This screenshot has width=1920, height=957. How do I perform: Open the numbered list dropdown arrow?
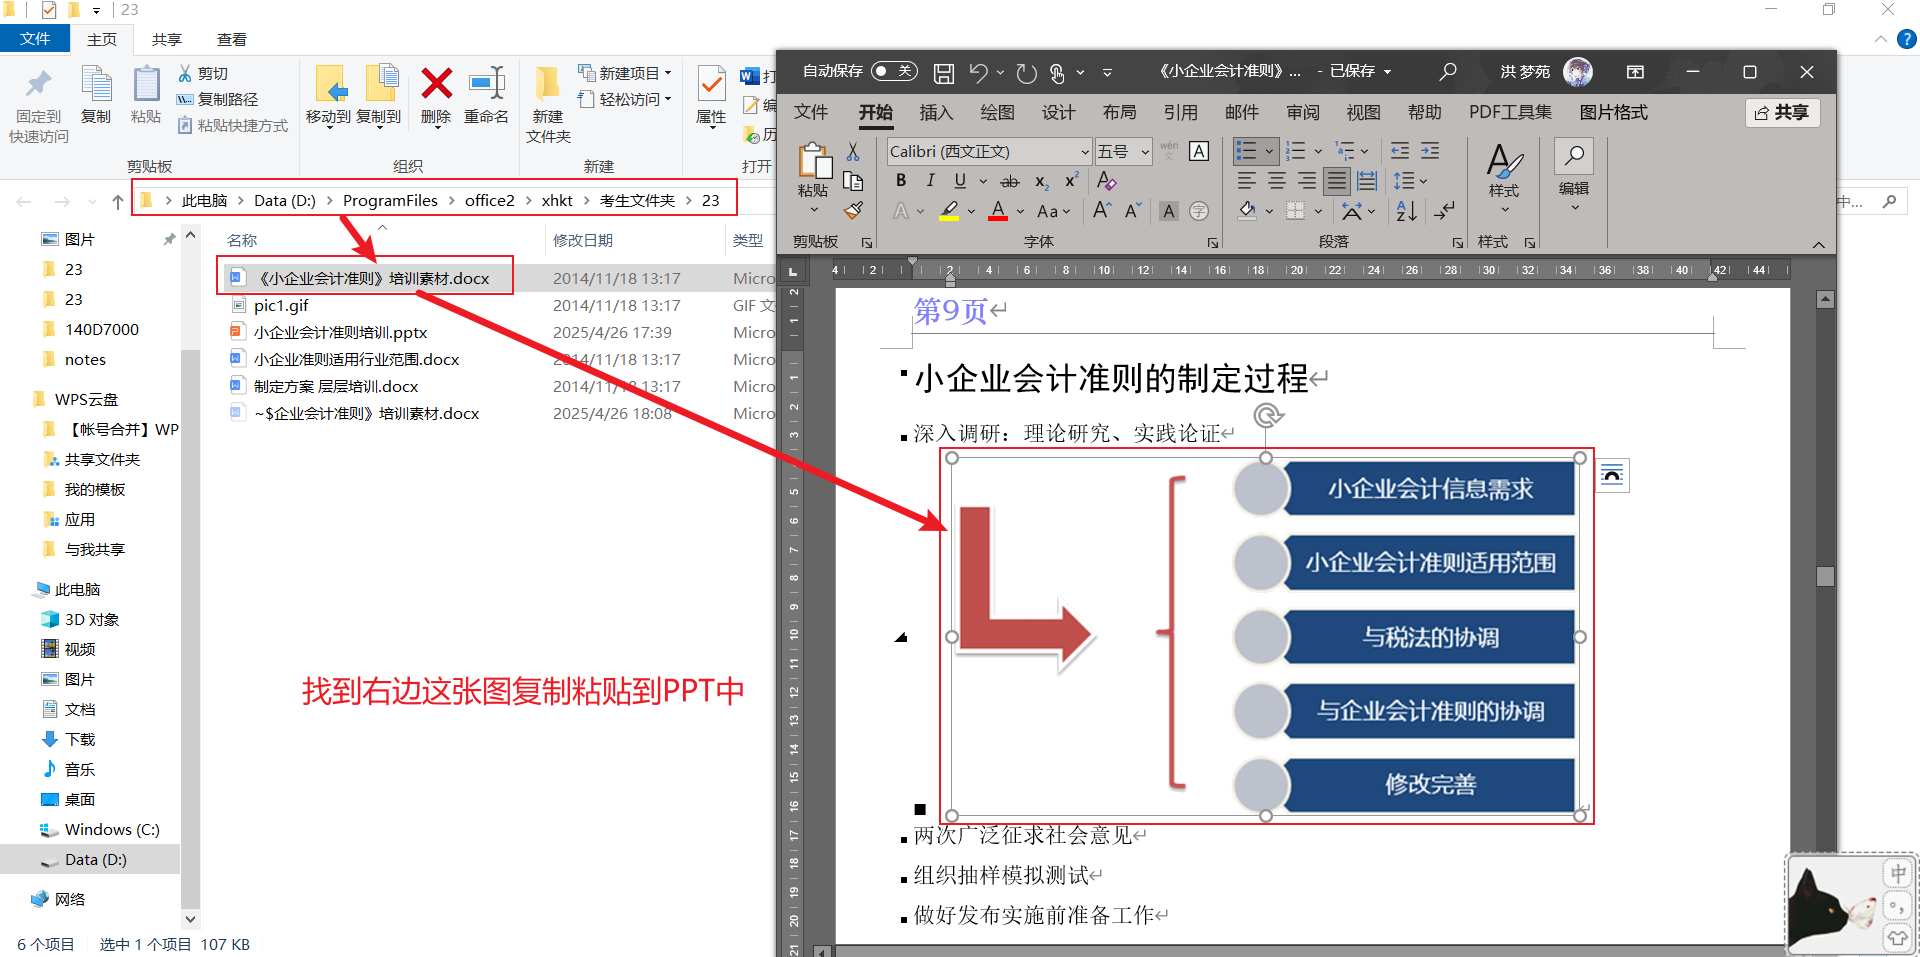1318,152
